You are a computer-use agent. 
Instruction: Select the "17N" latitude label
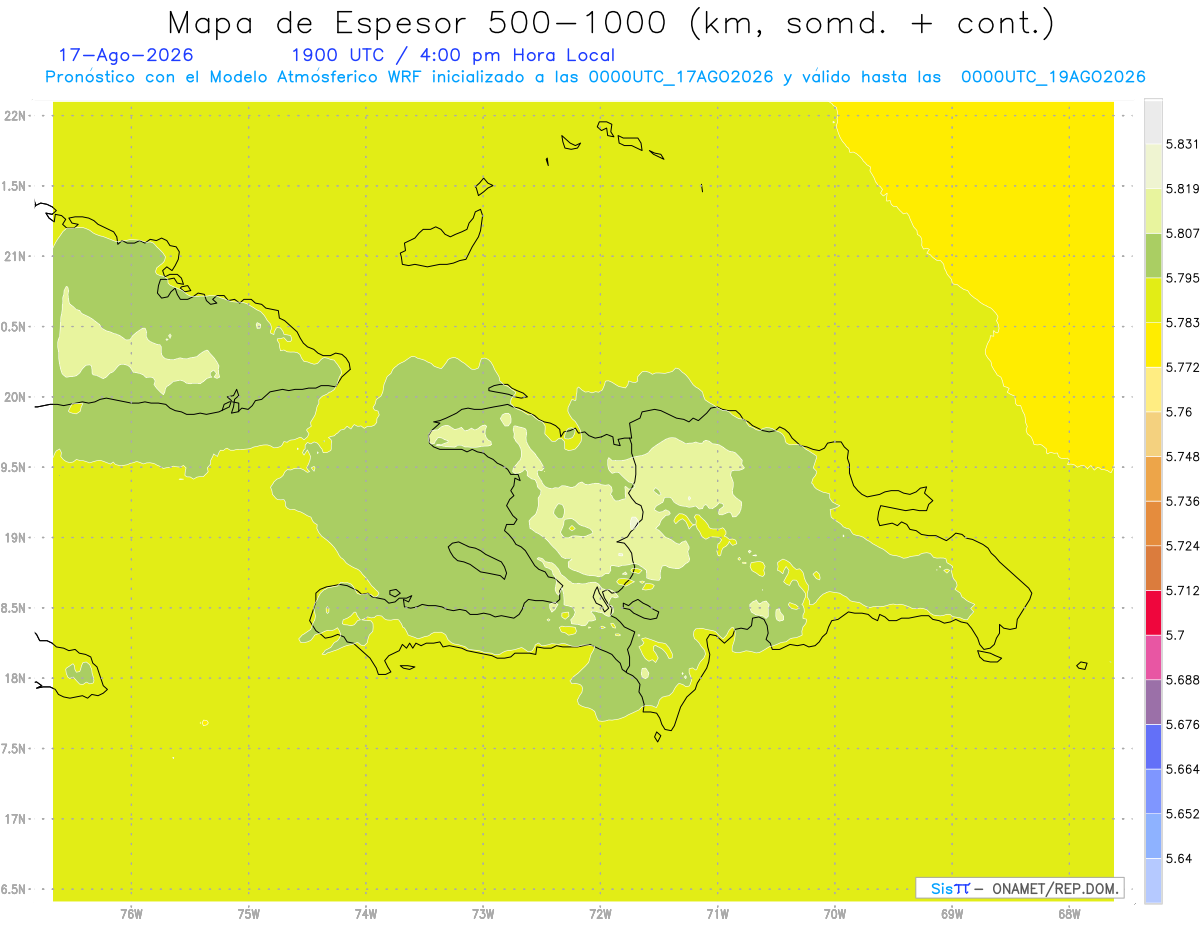click(x=16, y=819)
